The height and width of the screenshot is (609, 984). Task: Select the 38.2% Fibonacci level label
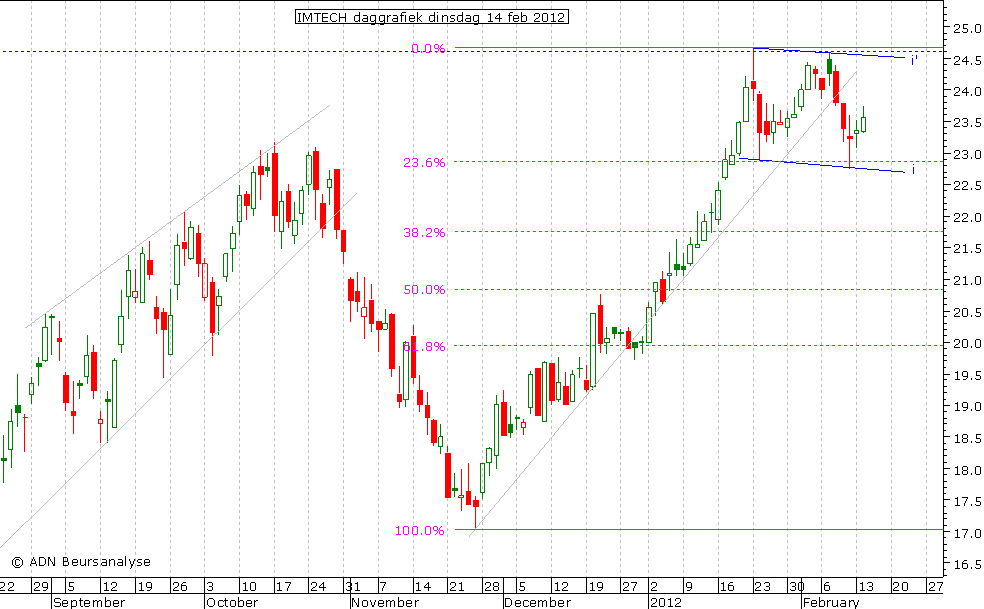pos(424,233)
